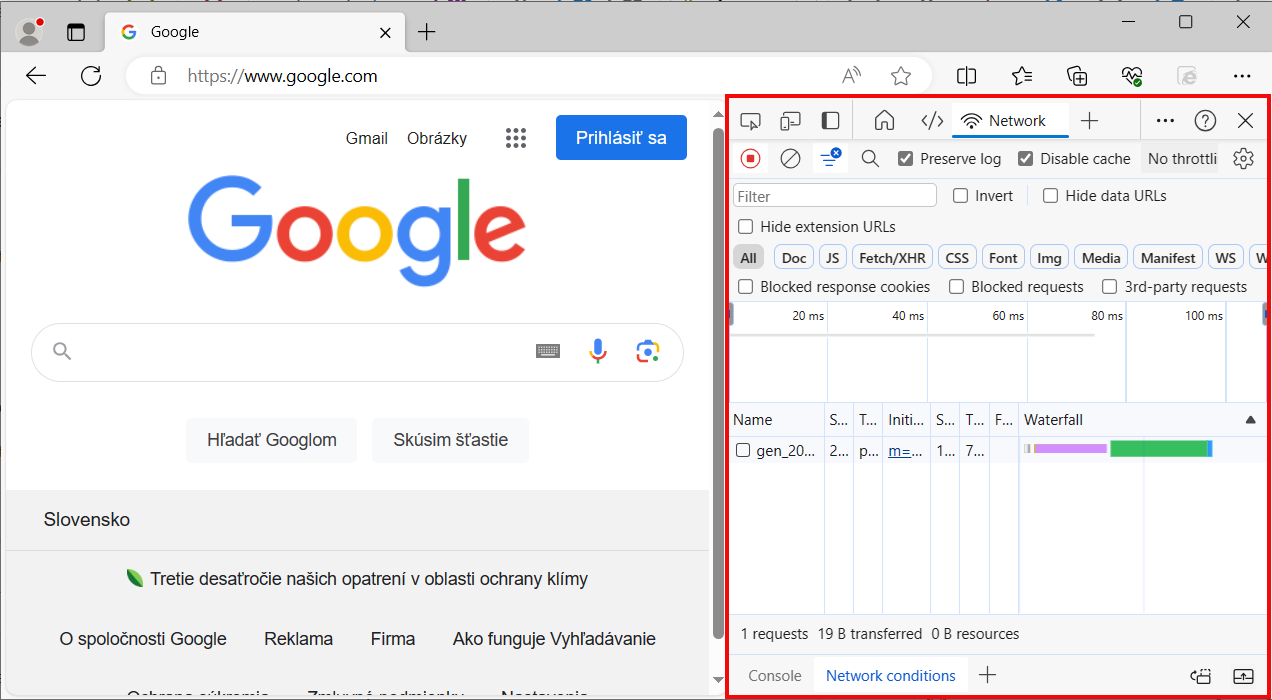Refresh the current page
1272x700 pixels.
91,76
